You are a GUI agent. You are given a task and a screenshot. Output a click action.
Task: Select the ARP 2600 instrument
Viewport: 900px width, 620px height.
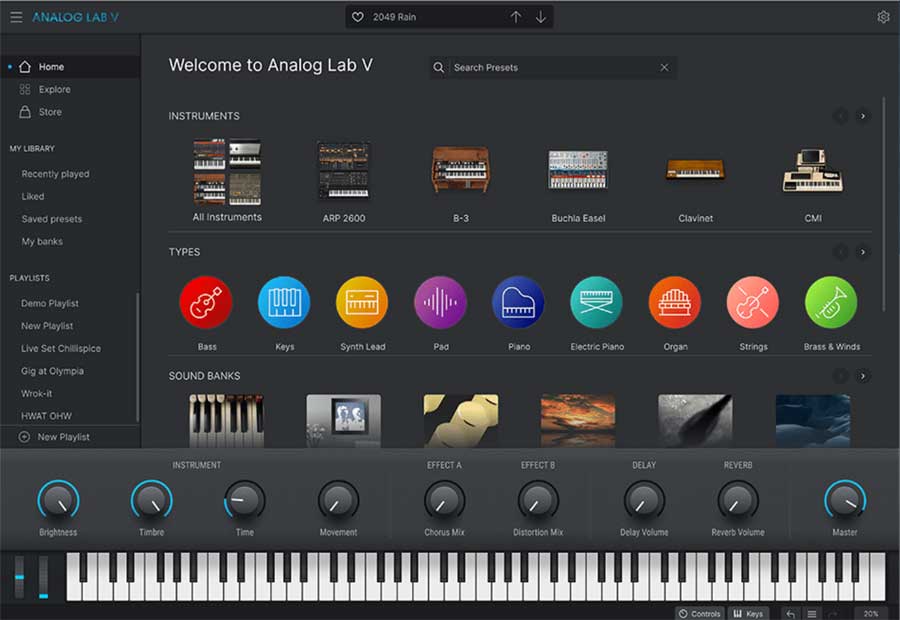344,181
